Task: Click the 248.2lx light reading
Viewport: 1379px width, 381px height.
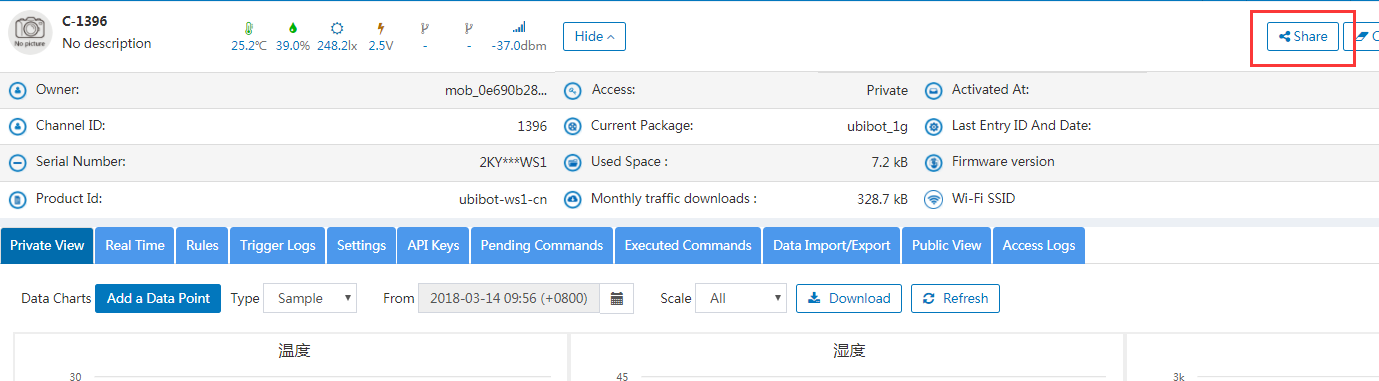Action: click(338, 46)
